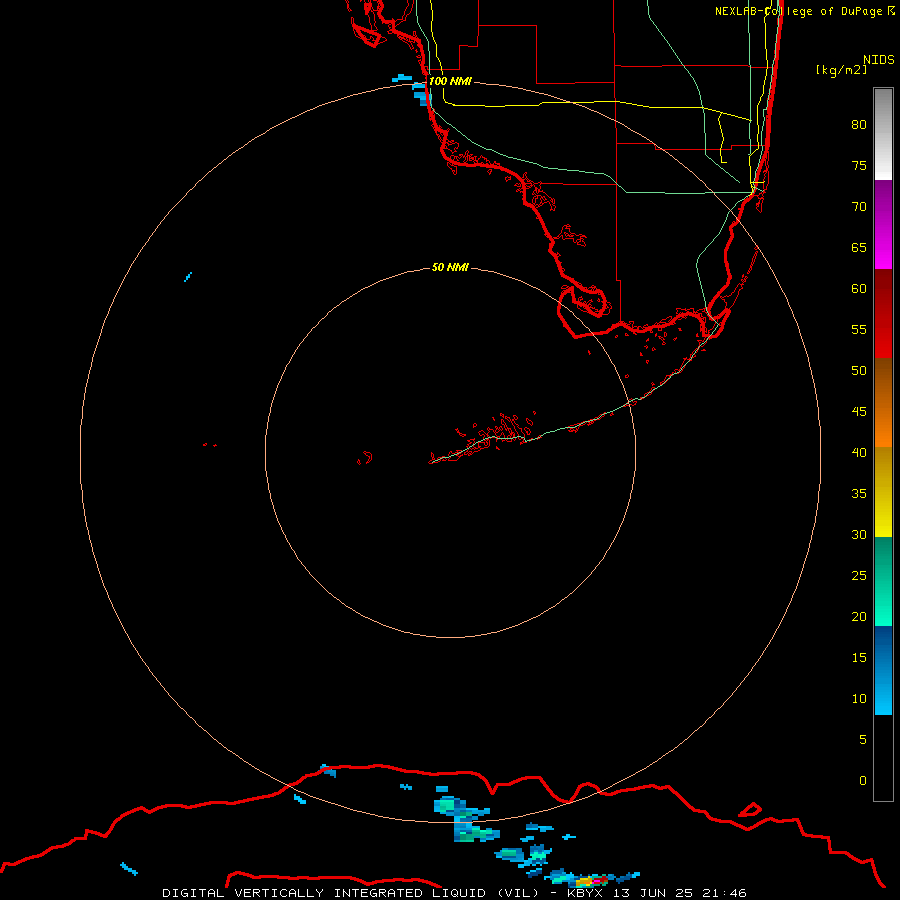This screenshot has height=900, width=900.
Task: Pick the green segment of the color bar
Action: click(883, 581)
